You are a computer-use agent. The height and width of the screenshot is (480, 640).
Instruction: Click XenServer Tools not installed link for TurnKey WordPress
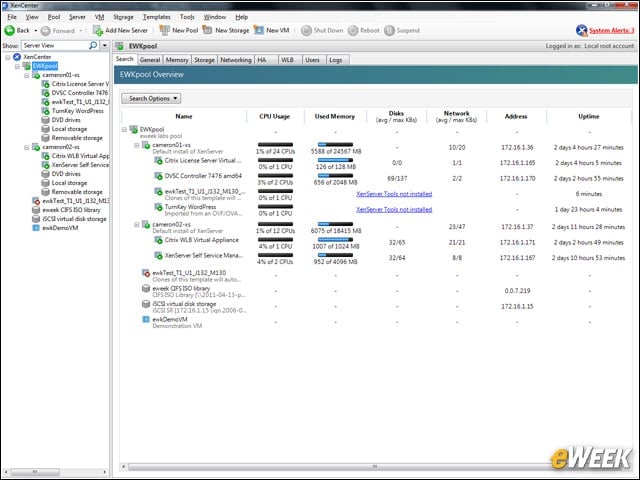(394, 210)
